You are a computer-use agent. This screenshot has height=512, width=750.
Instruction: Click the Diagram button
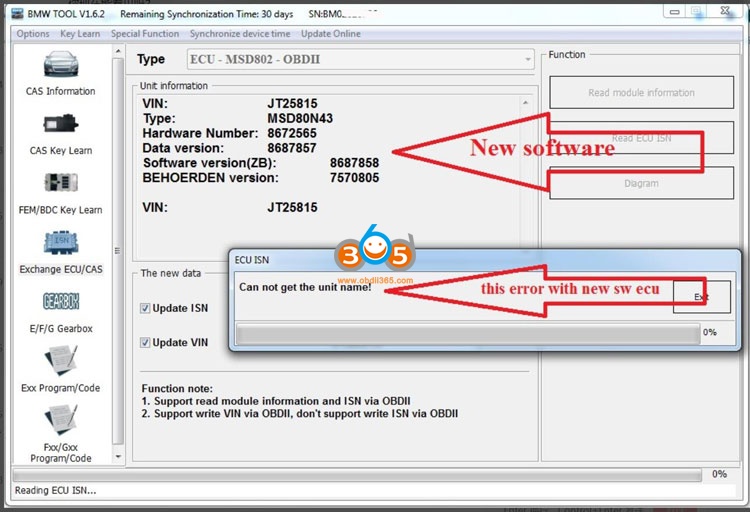(641, 183)
